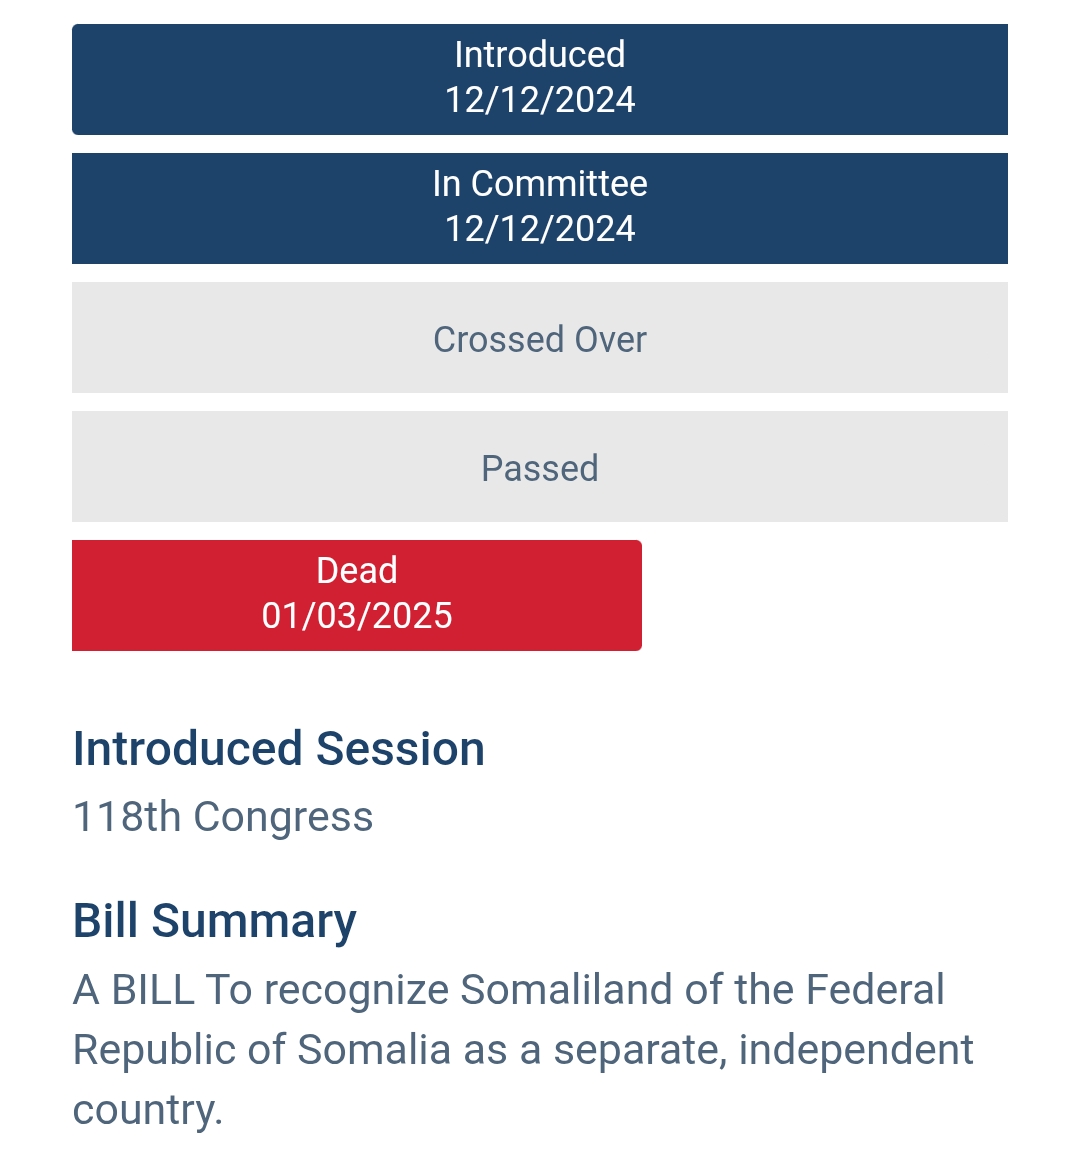This screenshot has height=1172, width=1080.
Task: Click the Introduced Session heading
Action: 279,749
